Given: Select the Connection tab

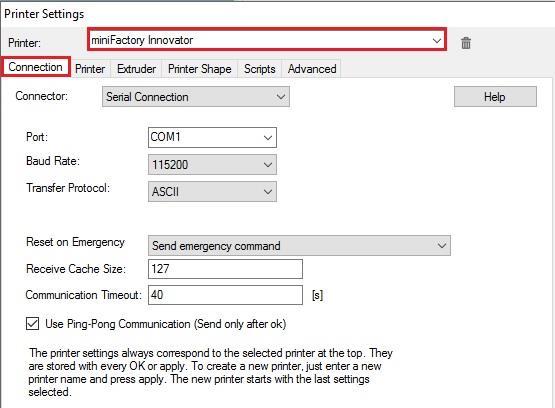Looking at the screenshot, I should pos(35,67).
